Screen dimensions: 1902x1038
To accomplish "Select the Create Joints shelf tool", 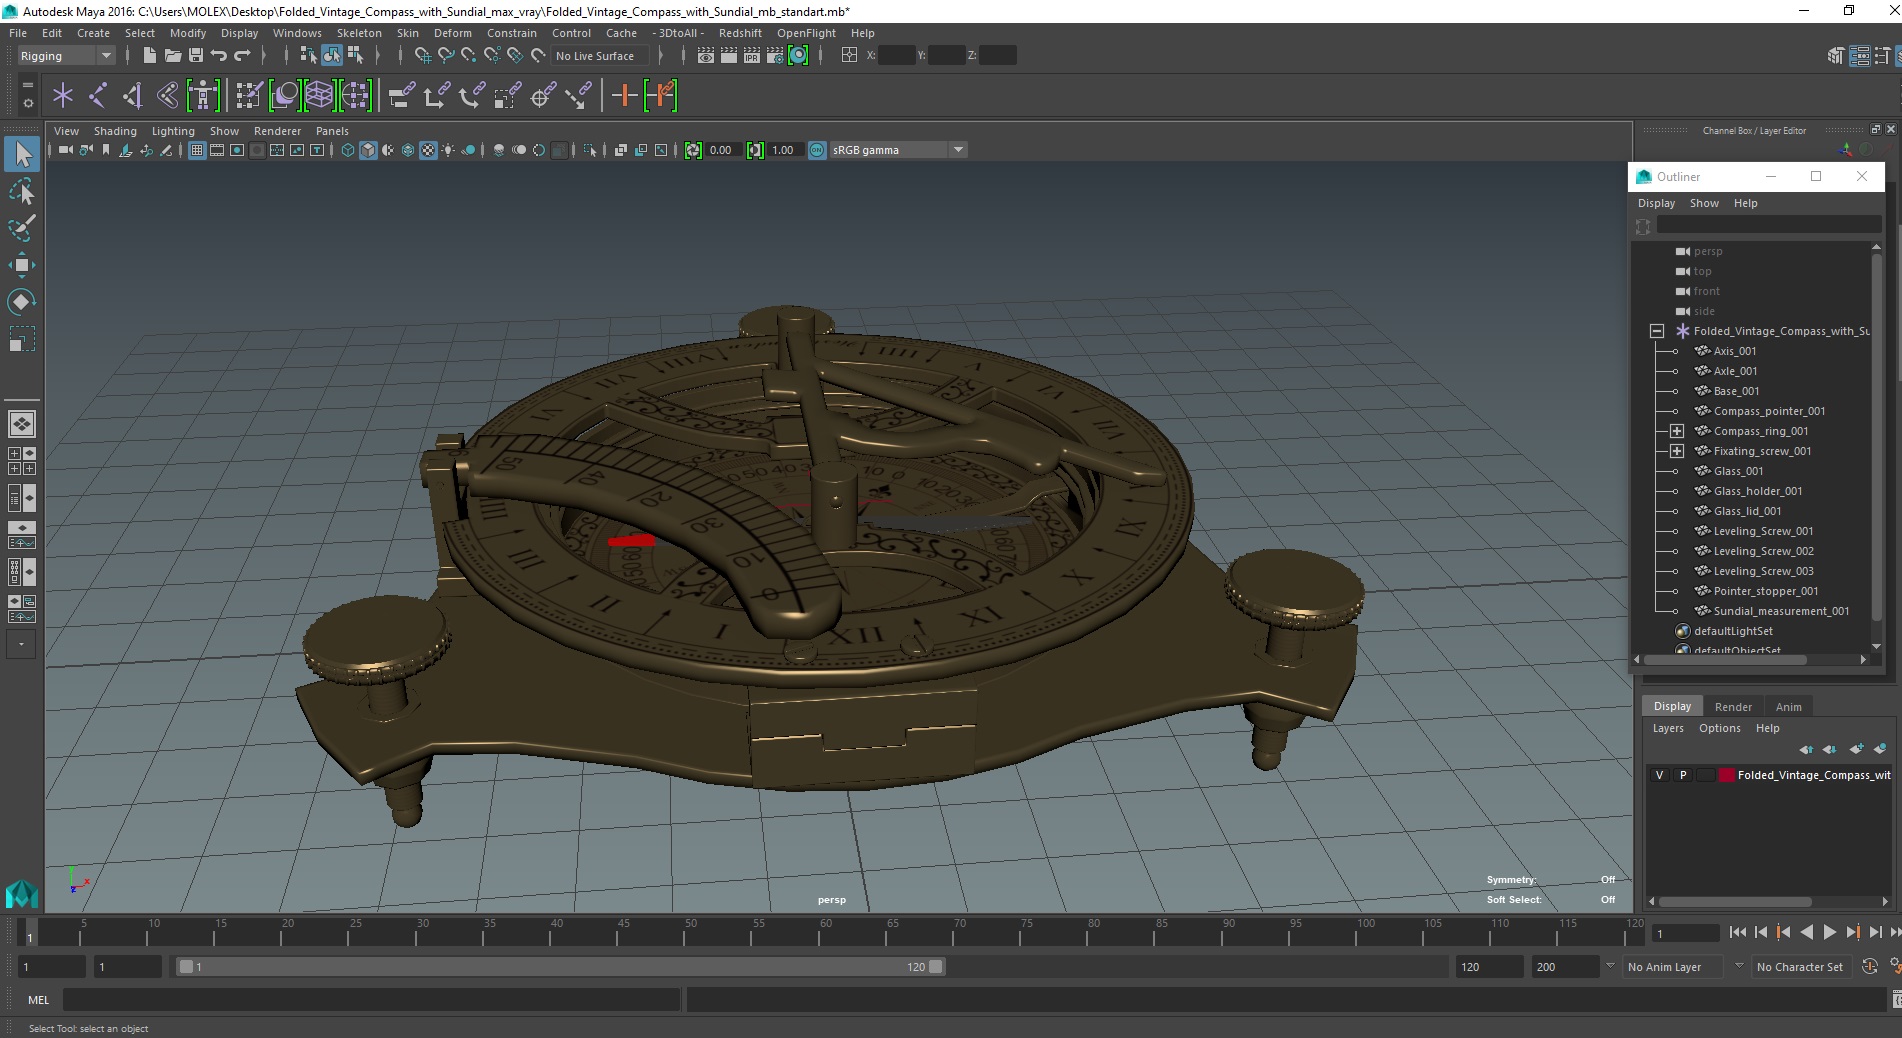I will [98, 96].
